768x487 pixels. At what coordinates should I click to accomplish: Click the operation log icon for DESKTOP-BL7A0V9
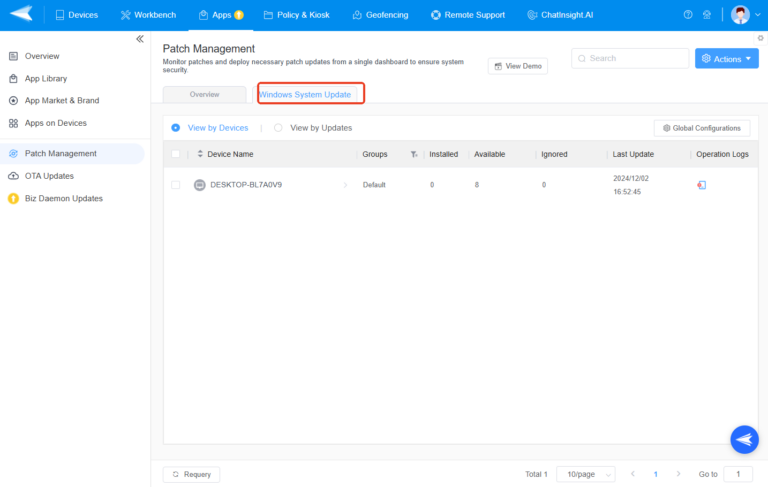coord(702,185)
